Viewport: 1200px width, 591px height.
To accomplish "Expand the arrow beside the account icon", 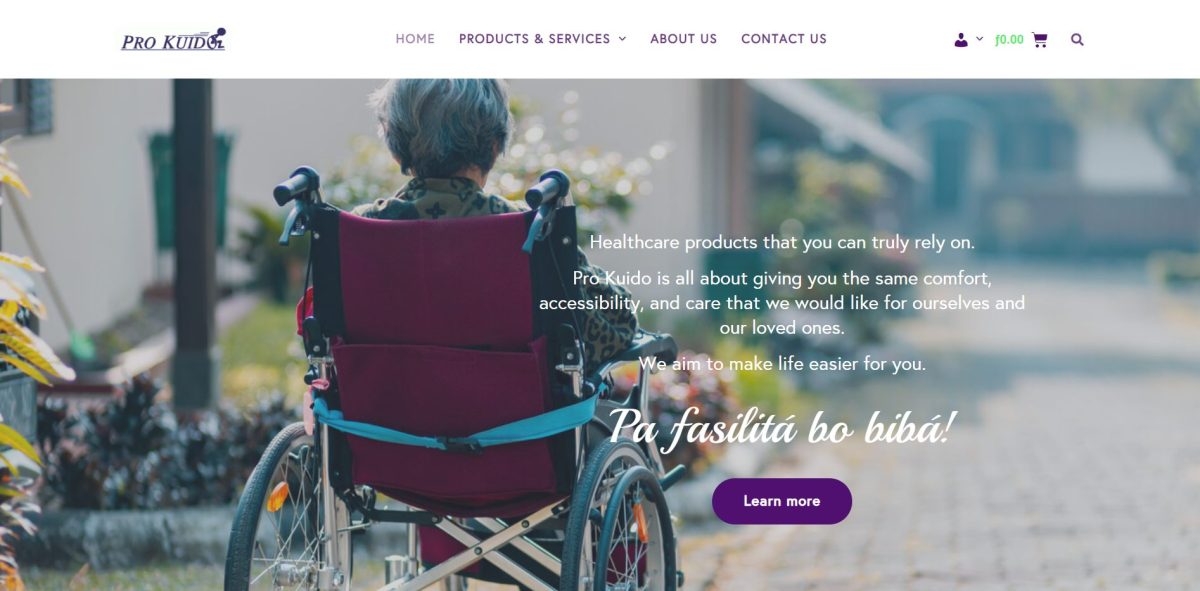I will pos(980,39).
